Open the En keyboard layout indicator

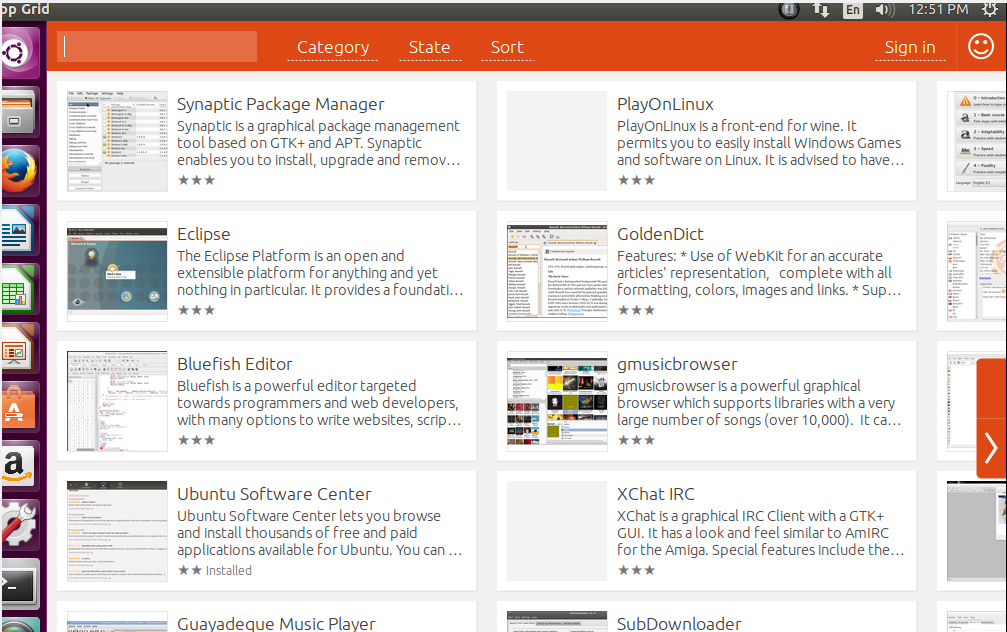point(853,10)
